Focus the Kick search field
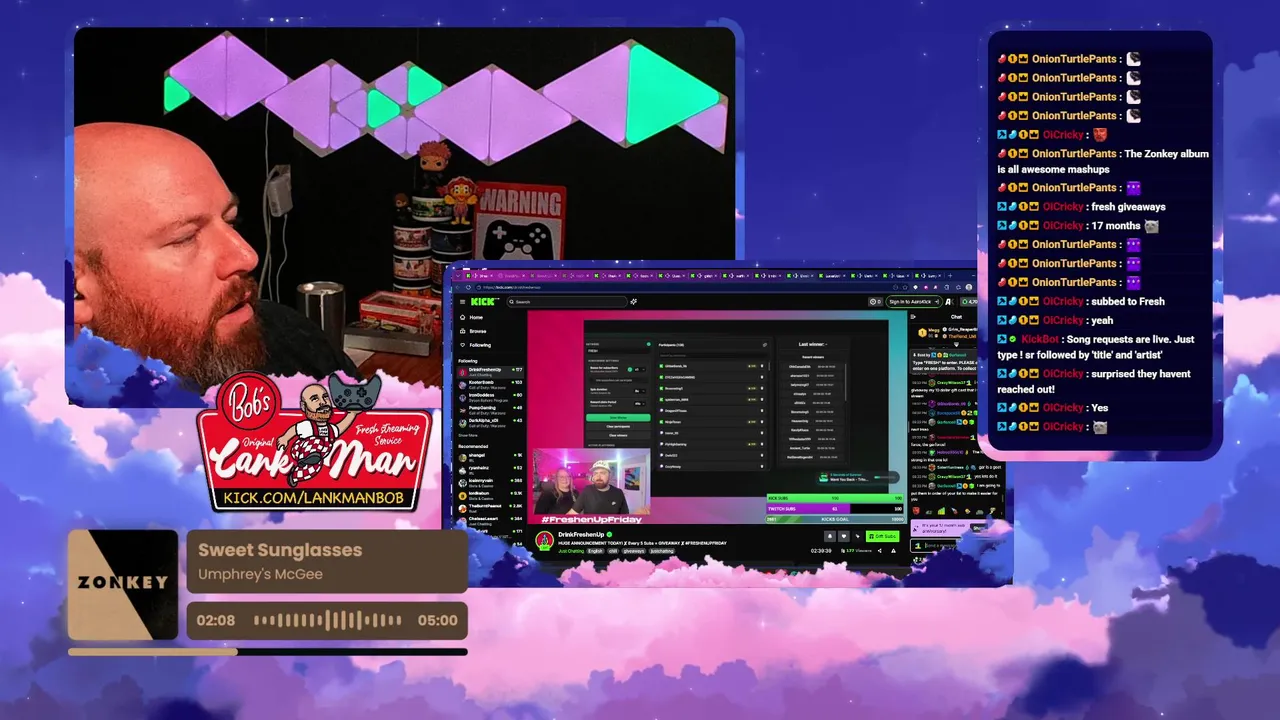Viewport: 1280px width, 720px height. 567,302
